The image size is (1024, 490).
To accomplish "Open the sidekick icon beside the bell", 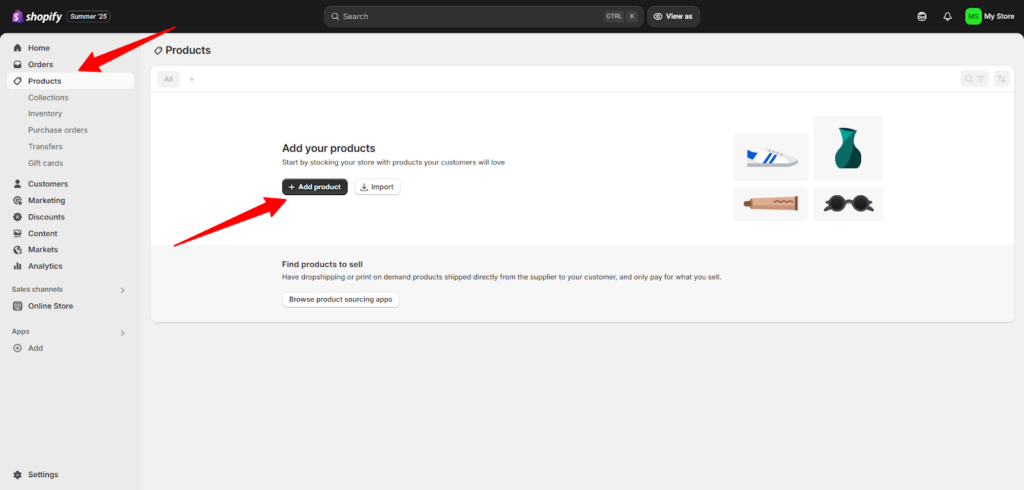I will 921,16.
